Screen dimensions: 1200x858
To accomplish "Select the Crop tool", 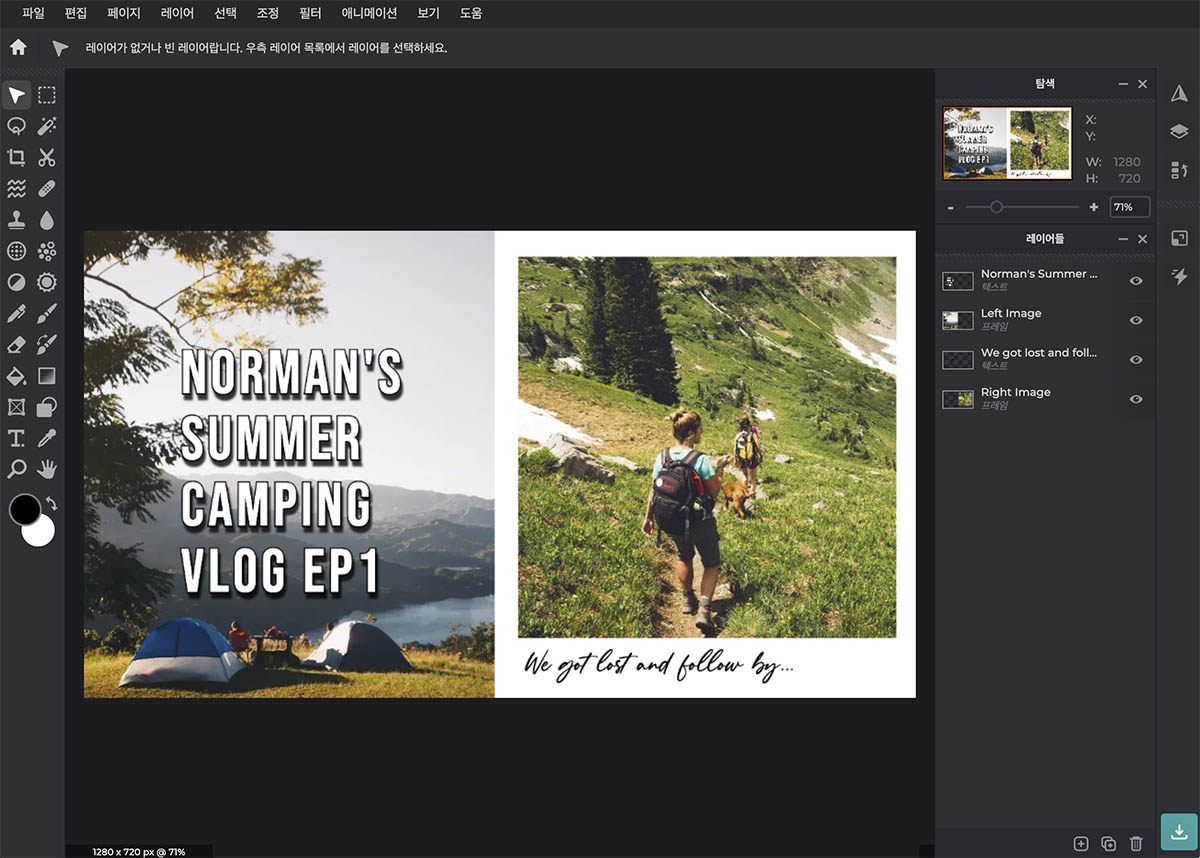I will [16, 157].
